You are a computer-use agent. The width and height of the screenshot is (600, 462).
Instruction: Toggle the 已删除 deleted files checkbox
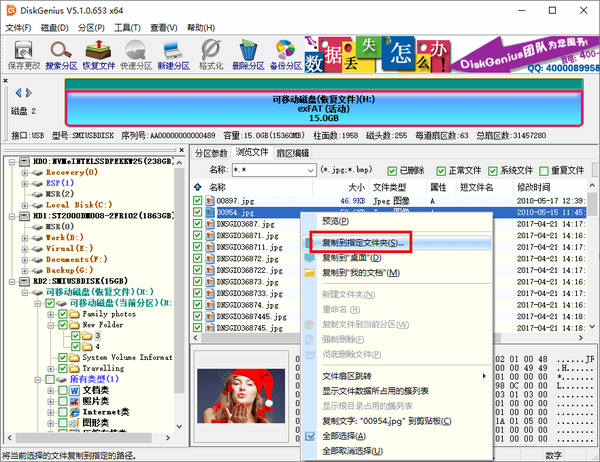pyautogui.click(x=391, y=170)
